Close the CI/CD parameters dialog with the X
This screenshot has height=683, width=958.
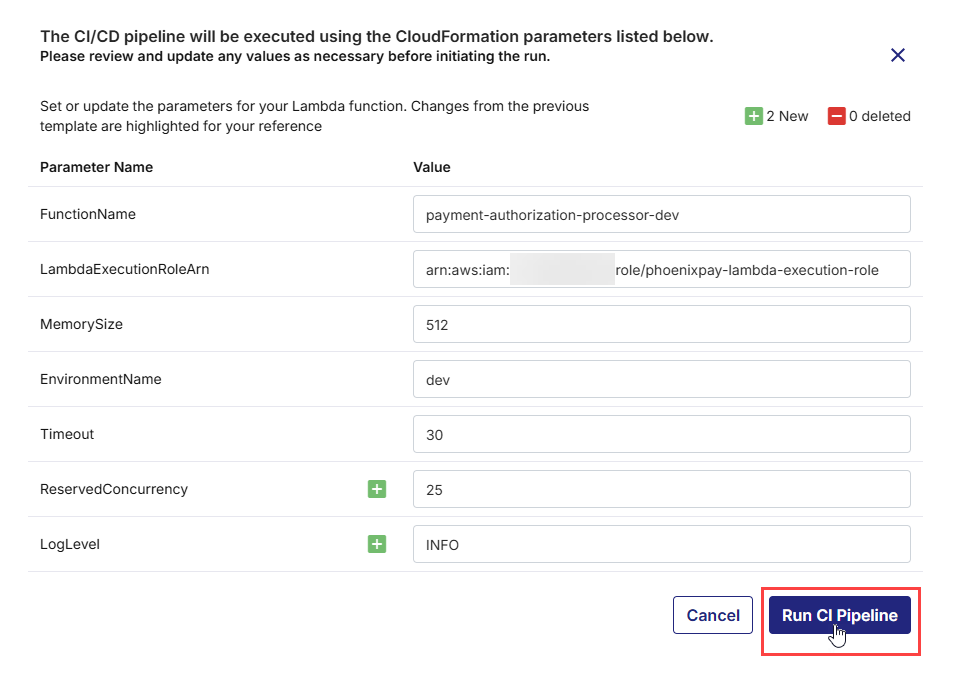pos(897,55)
